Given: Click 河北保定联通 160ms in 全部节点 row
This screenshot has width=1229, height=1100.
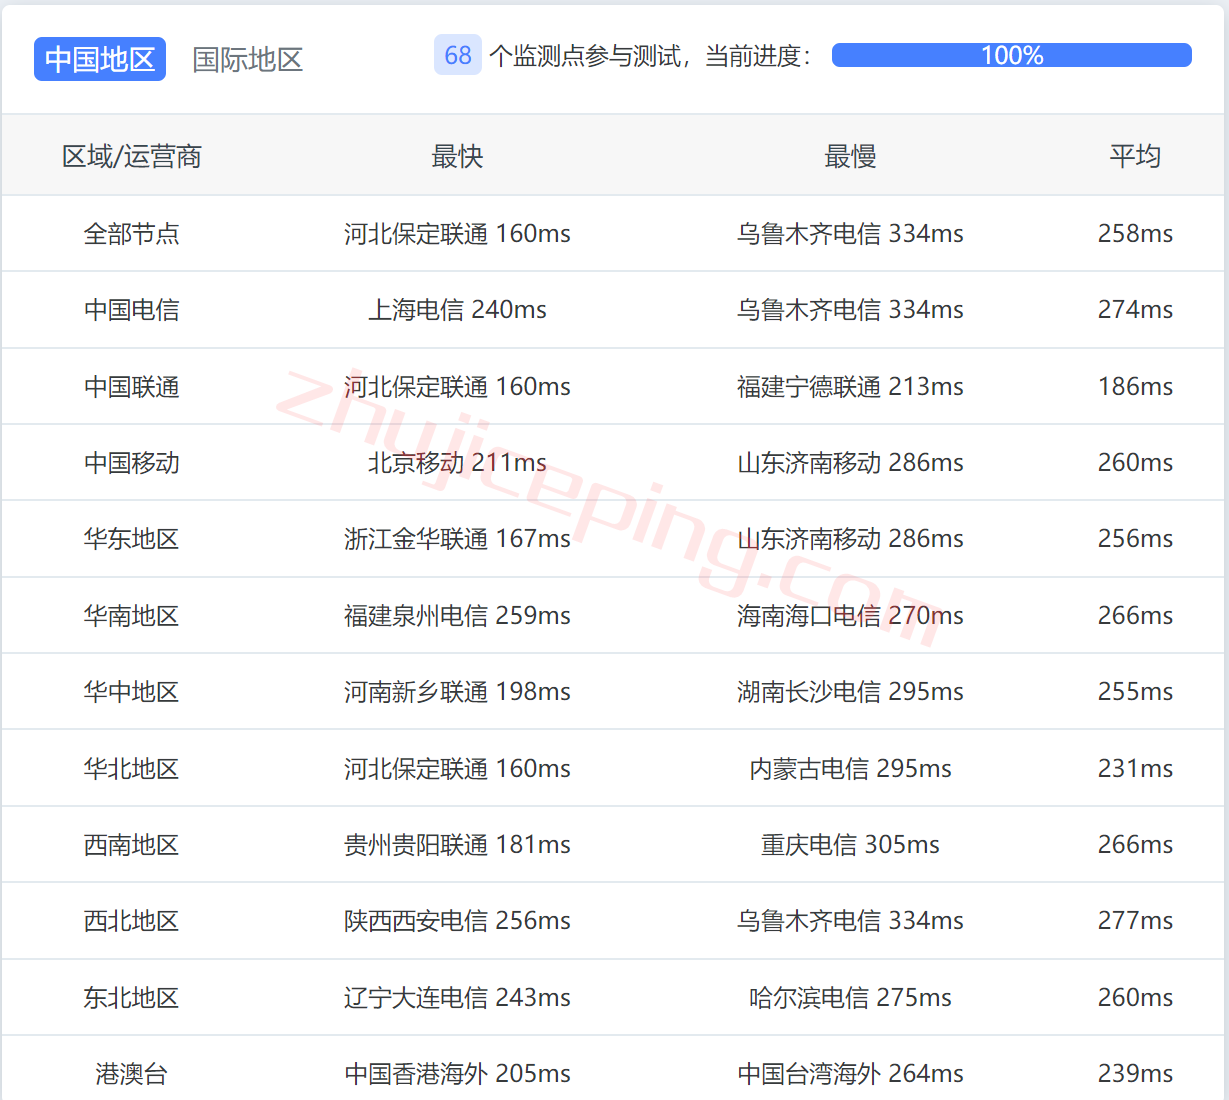Looking at the screenshot, I should coord(457,233).
